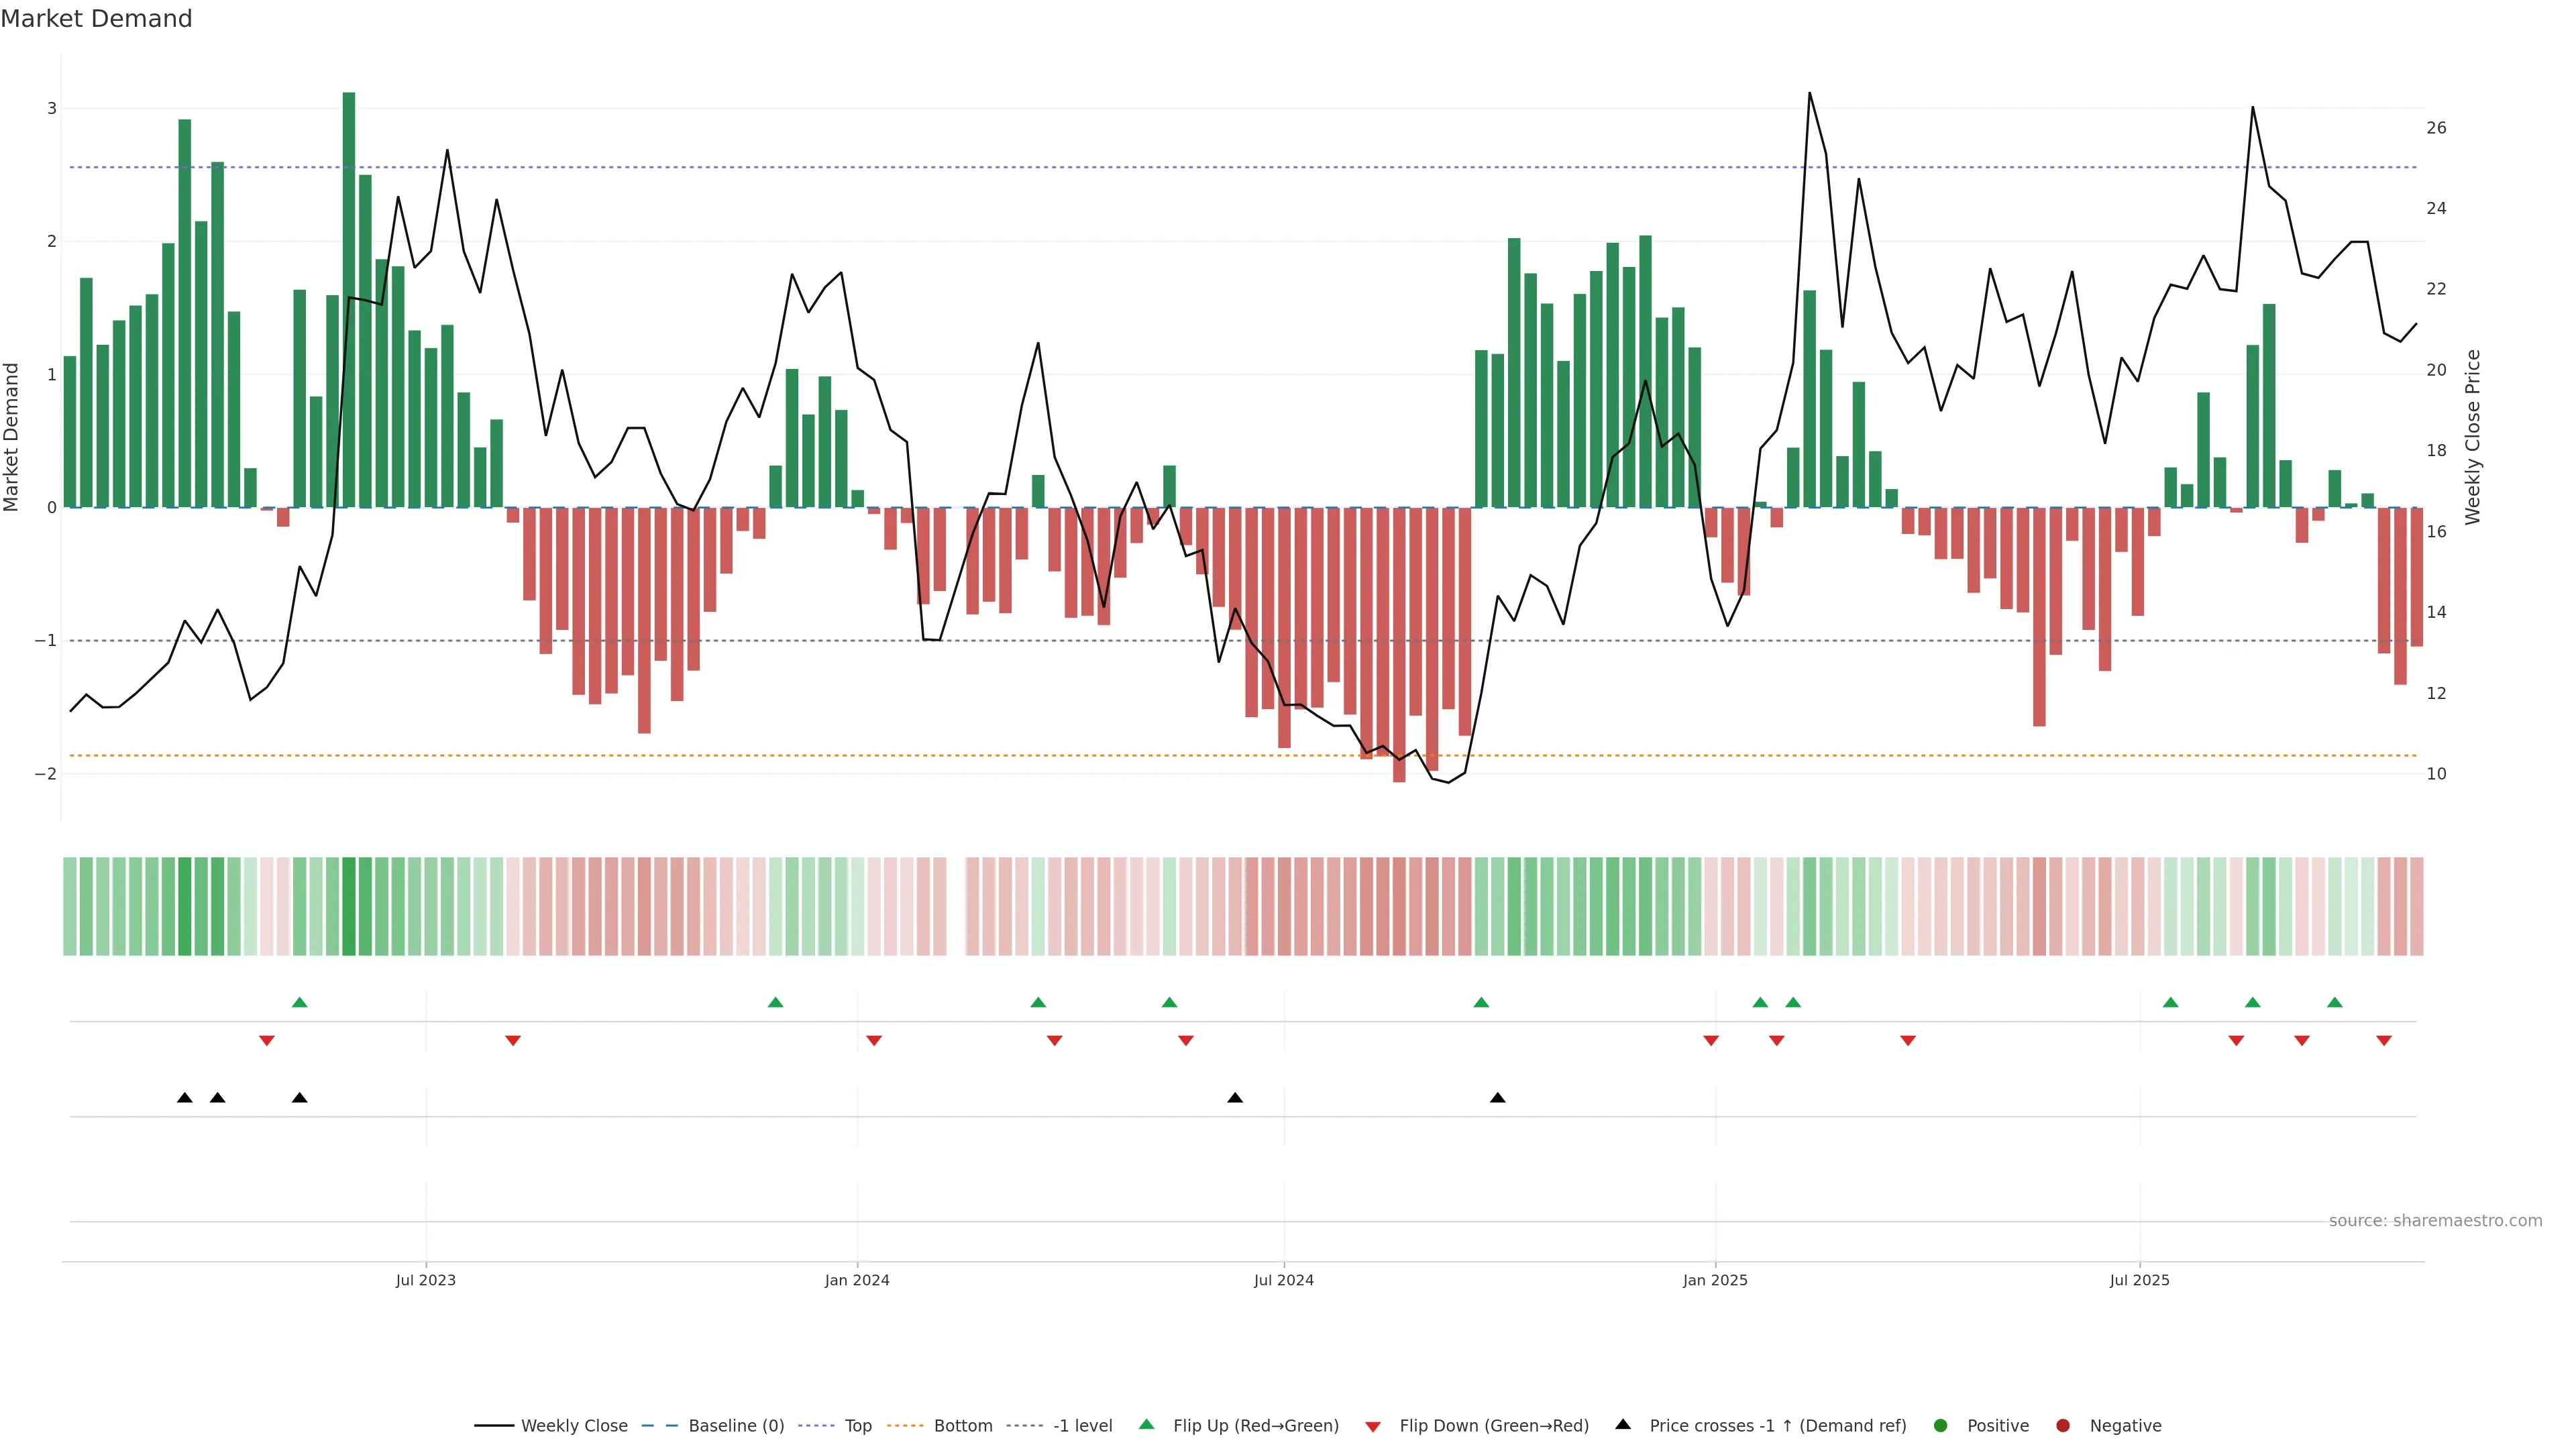Click the leftmost red flip-down marker
Viewport: 2576px width, 1449px height.
(267, 1041)
